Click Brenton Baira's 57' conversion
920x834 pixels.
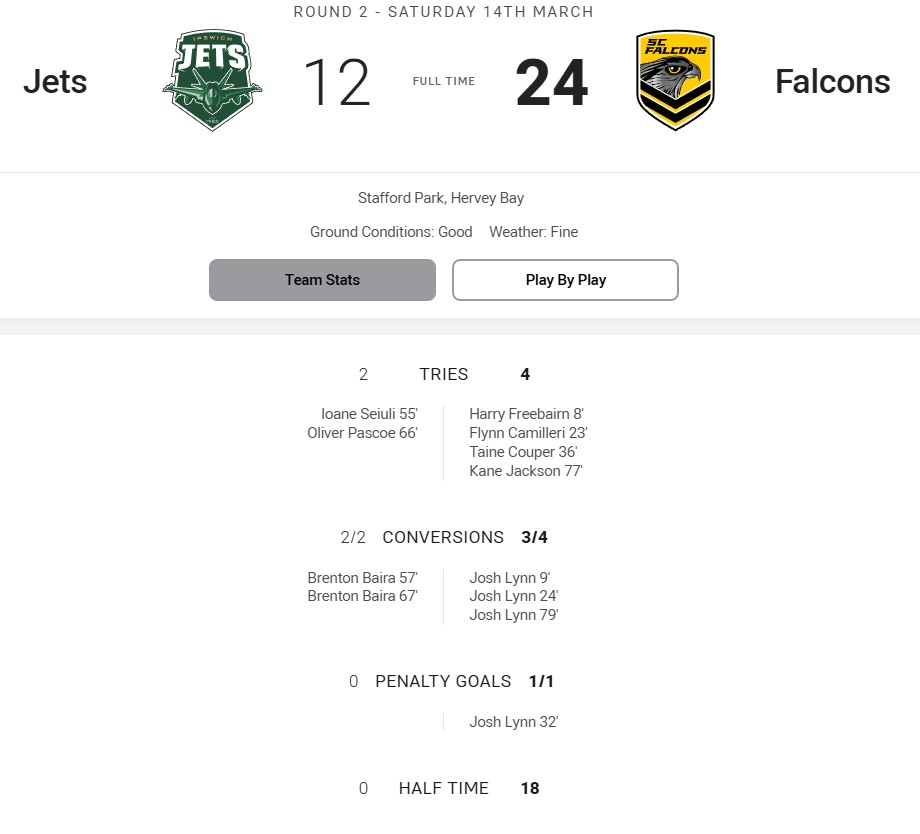click(x=362, y=578)
